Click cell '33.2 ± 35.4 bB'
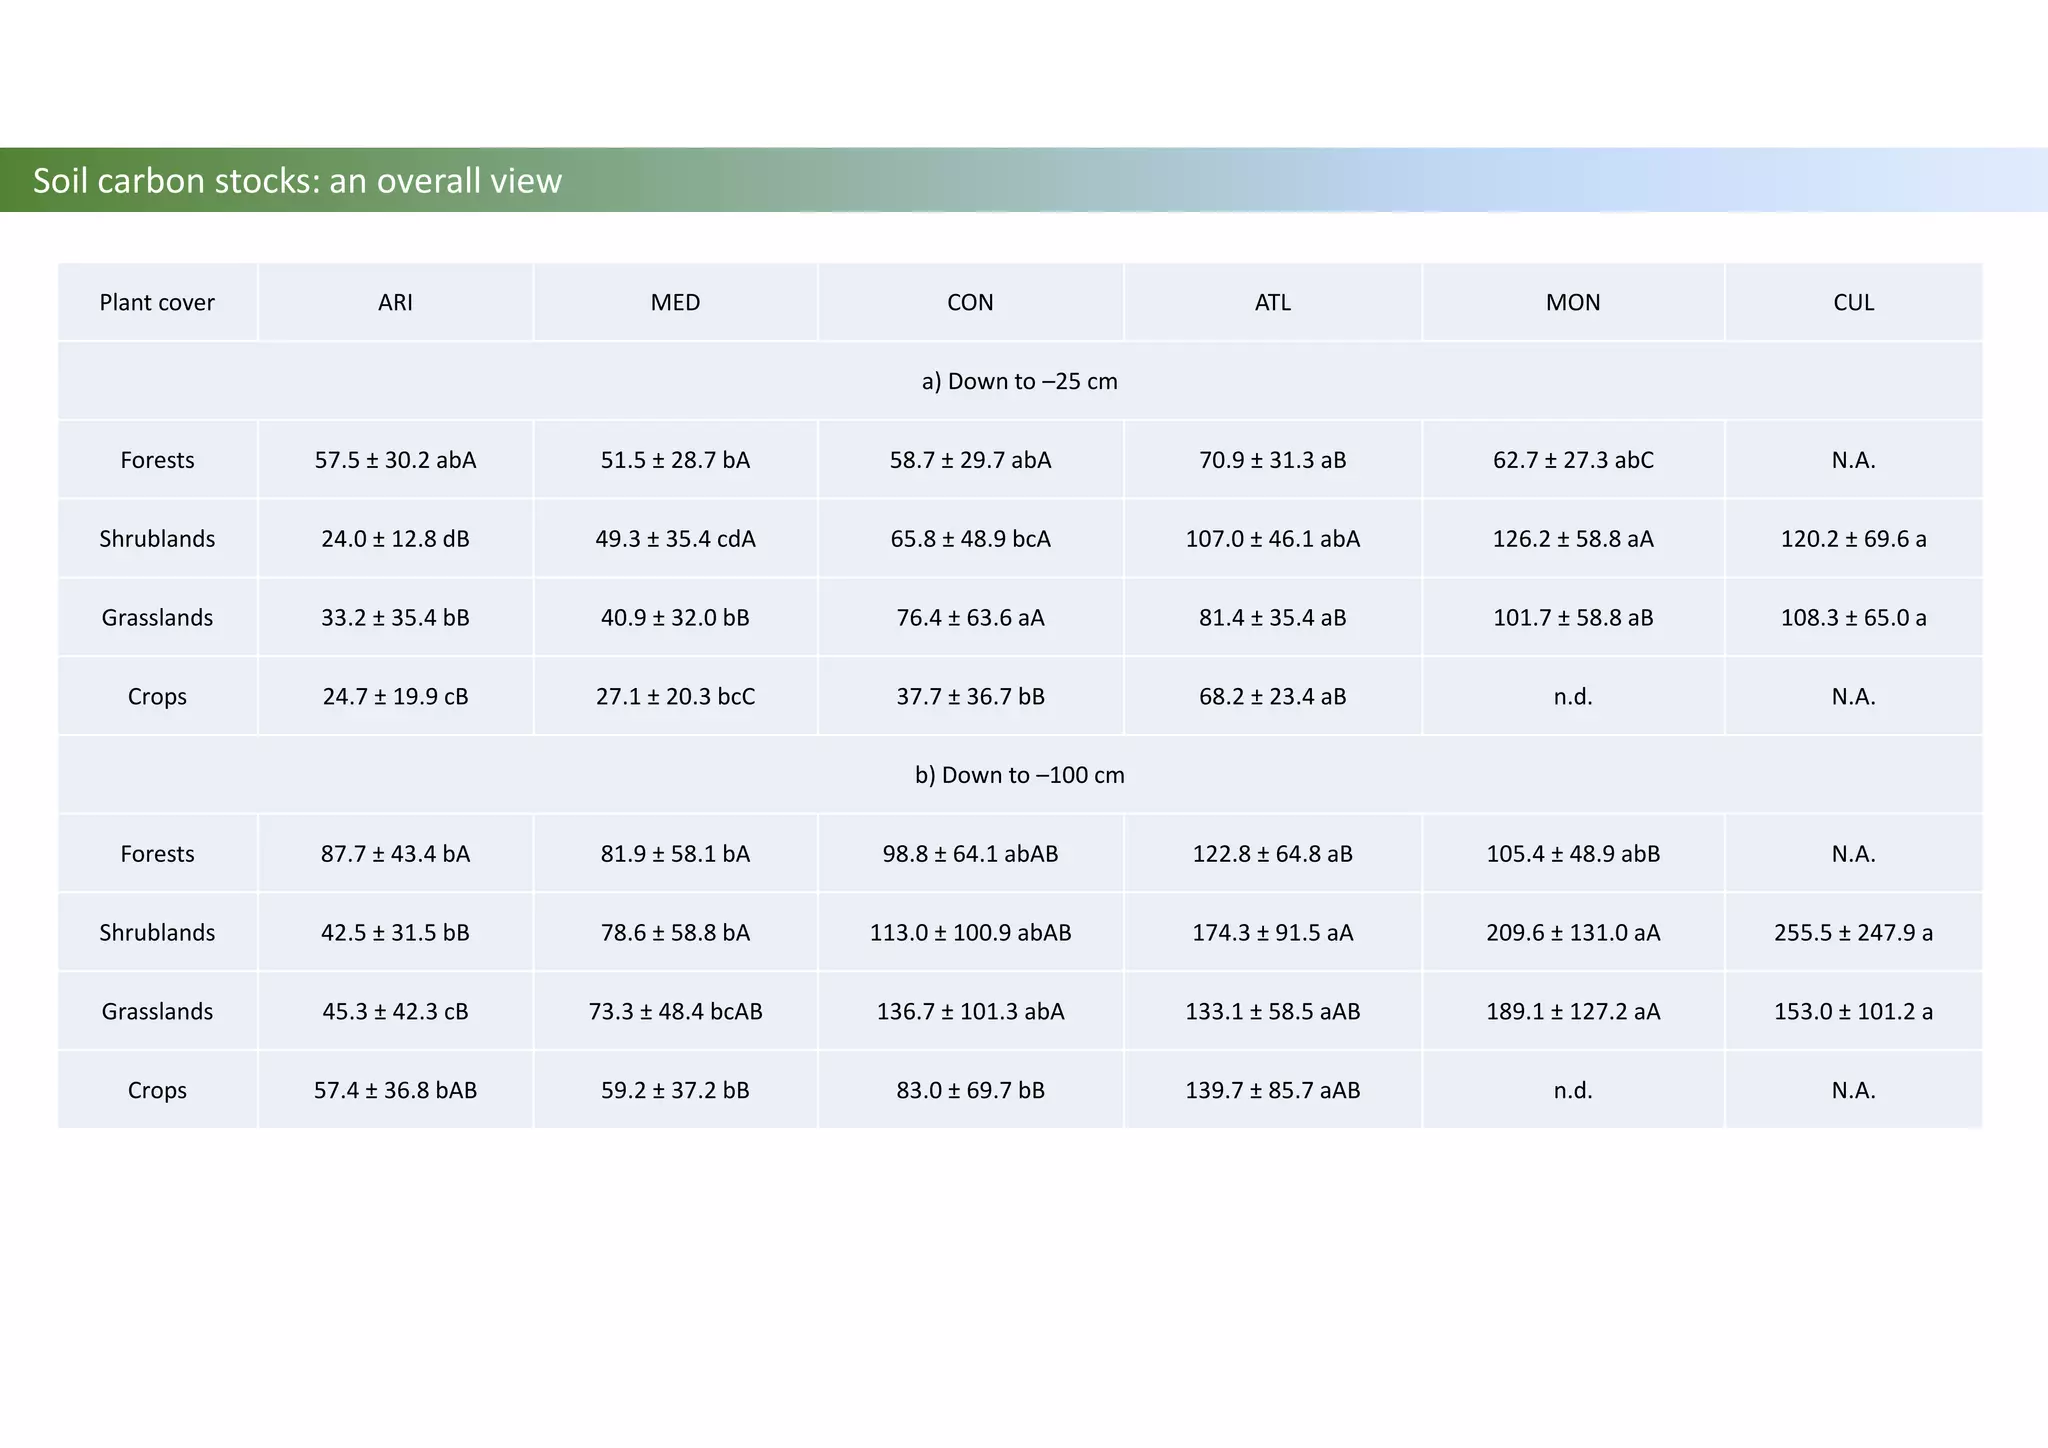 pyautogui.click(x=396, y=618)
